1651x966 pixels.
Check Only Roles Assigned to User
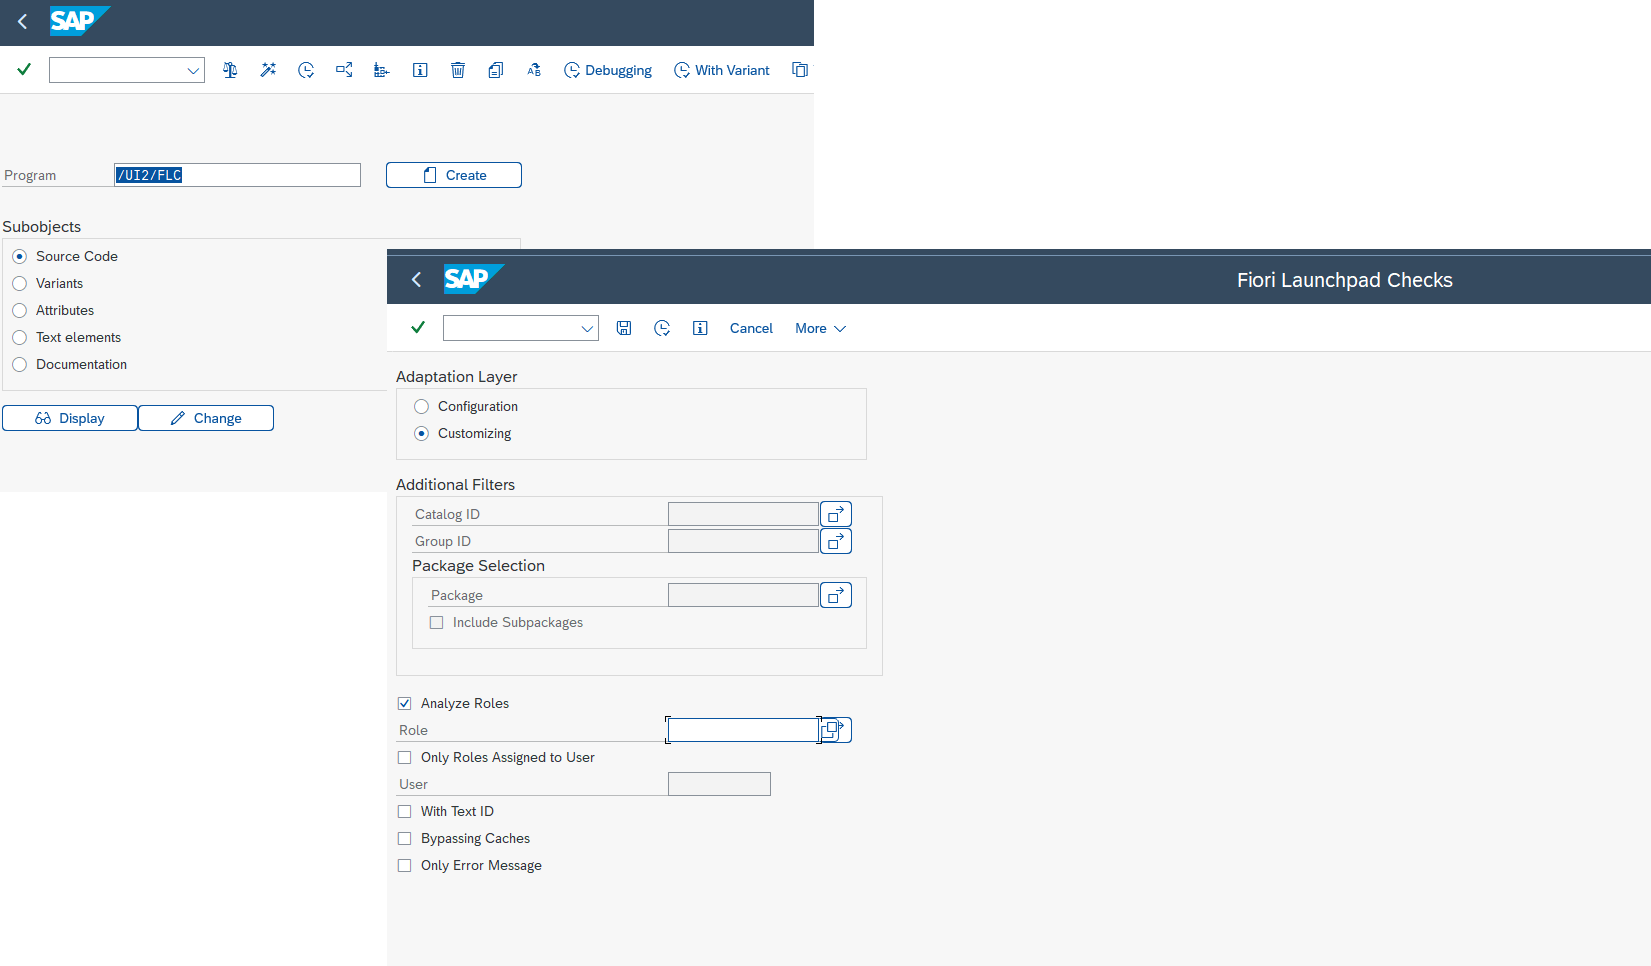[404, 757]
